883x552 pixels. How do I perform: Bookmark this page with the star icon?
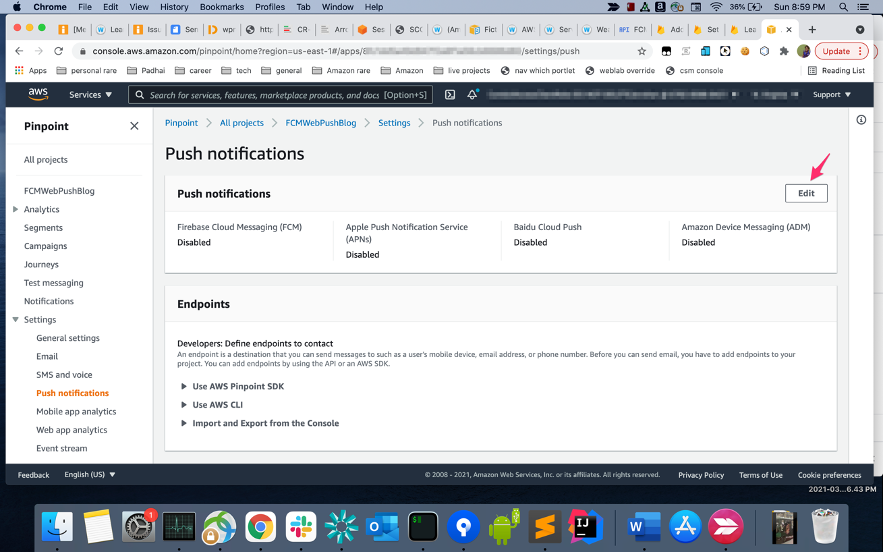coord(641,51)
